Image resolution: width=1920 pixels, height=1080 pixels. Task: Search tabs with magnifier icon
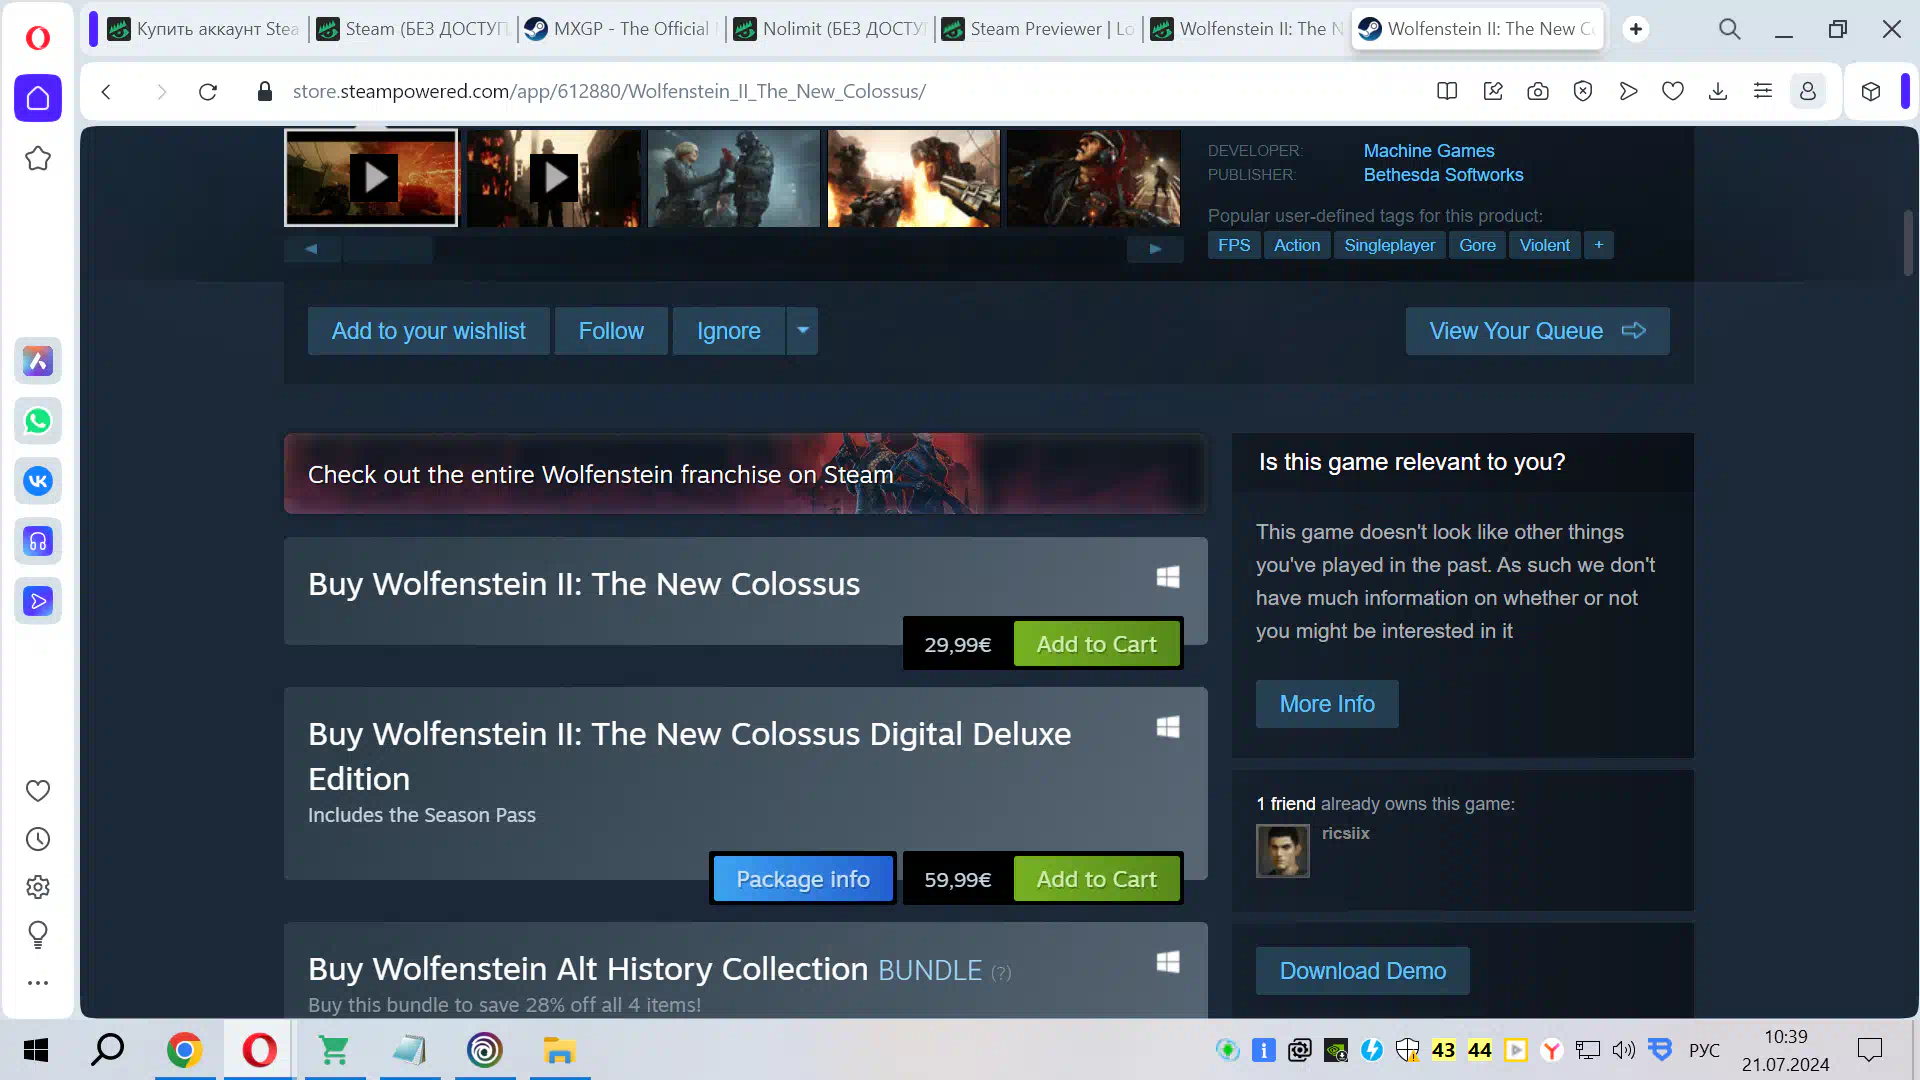1730,30
